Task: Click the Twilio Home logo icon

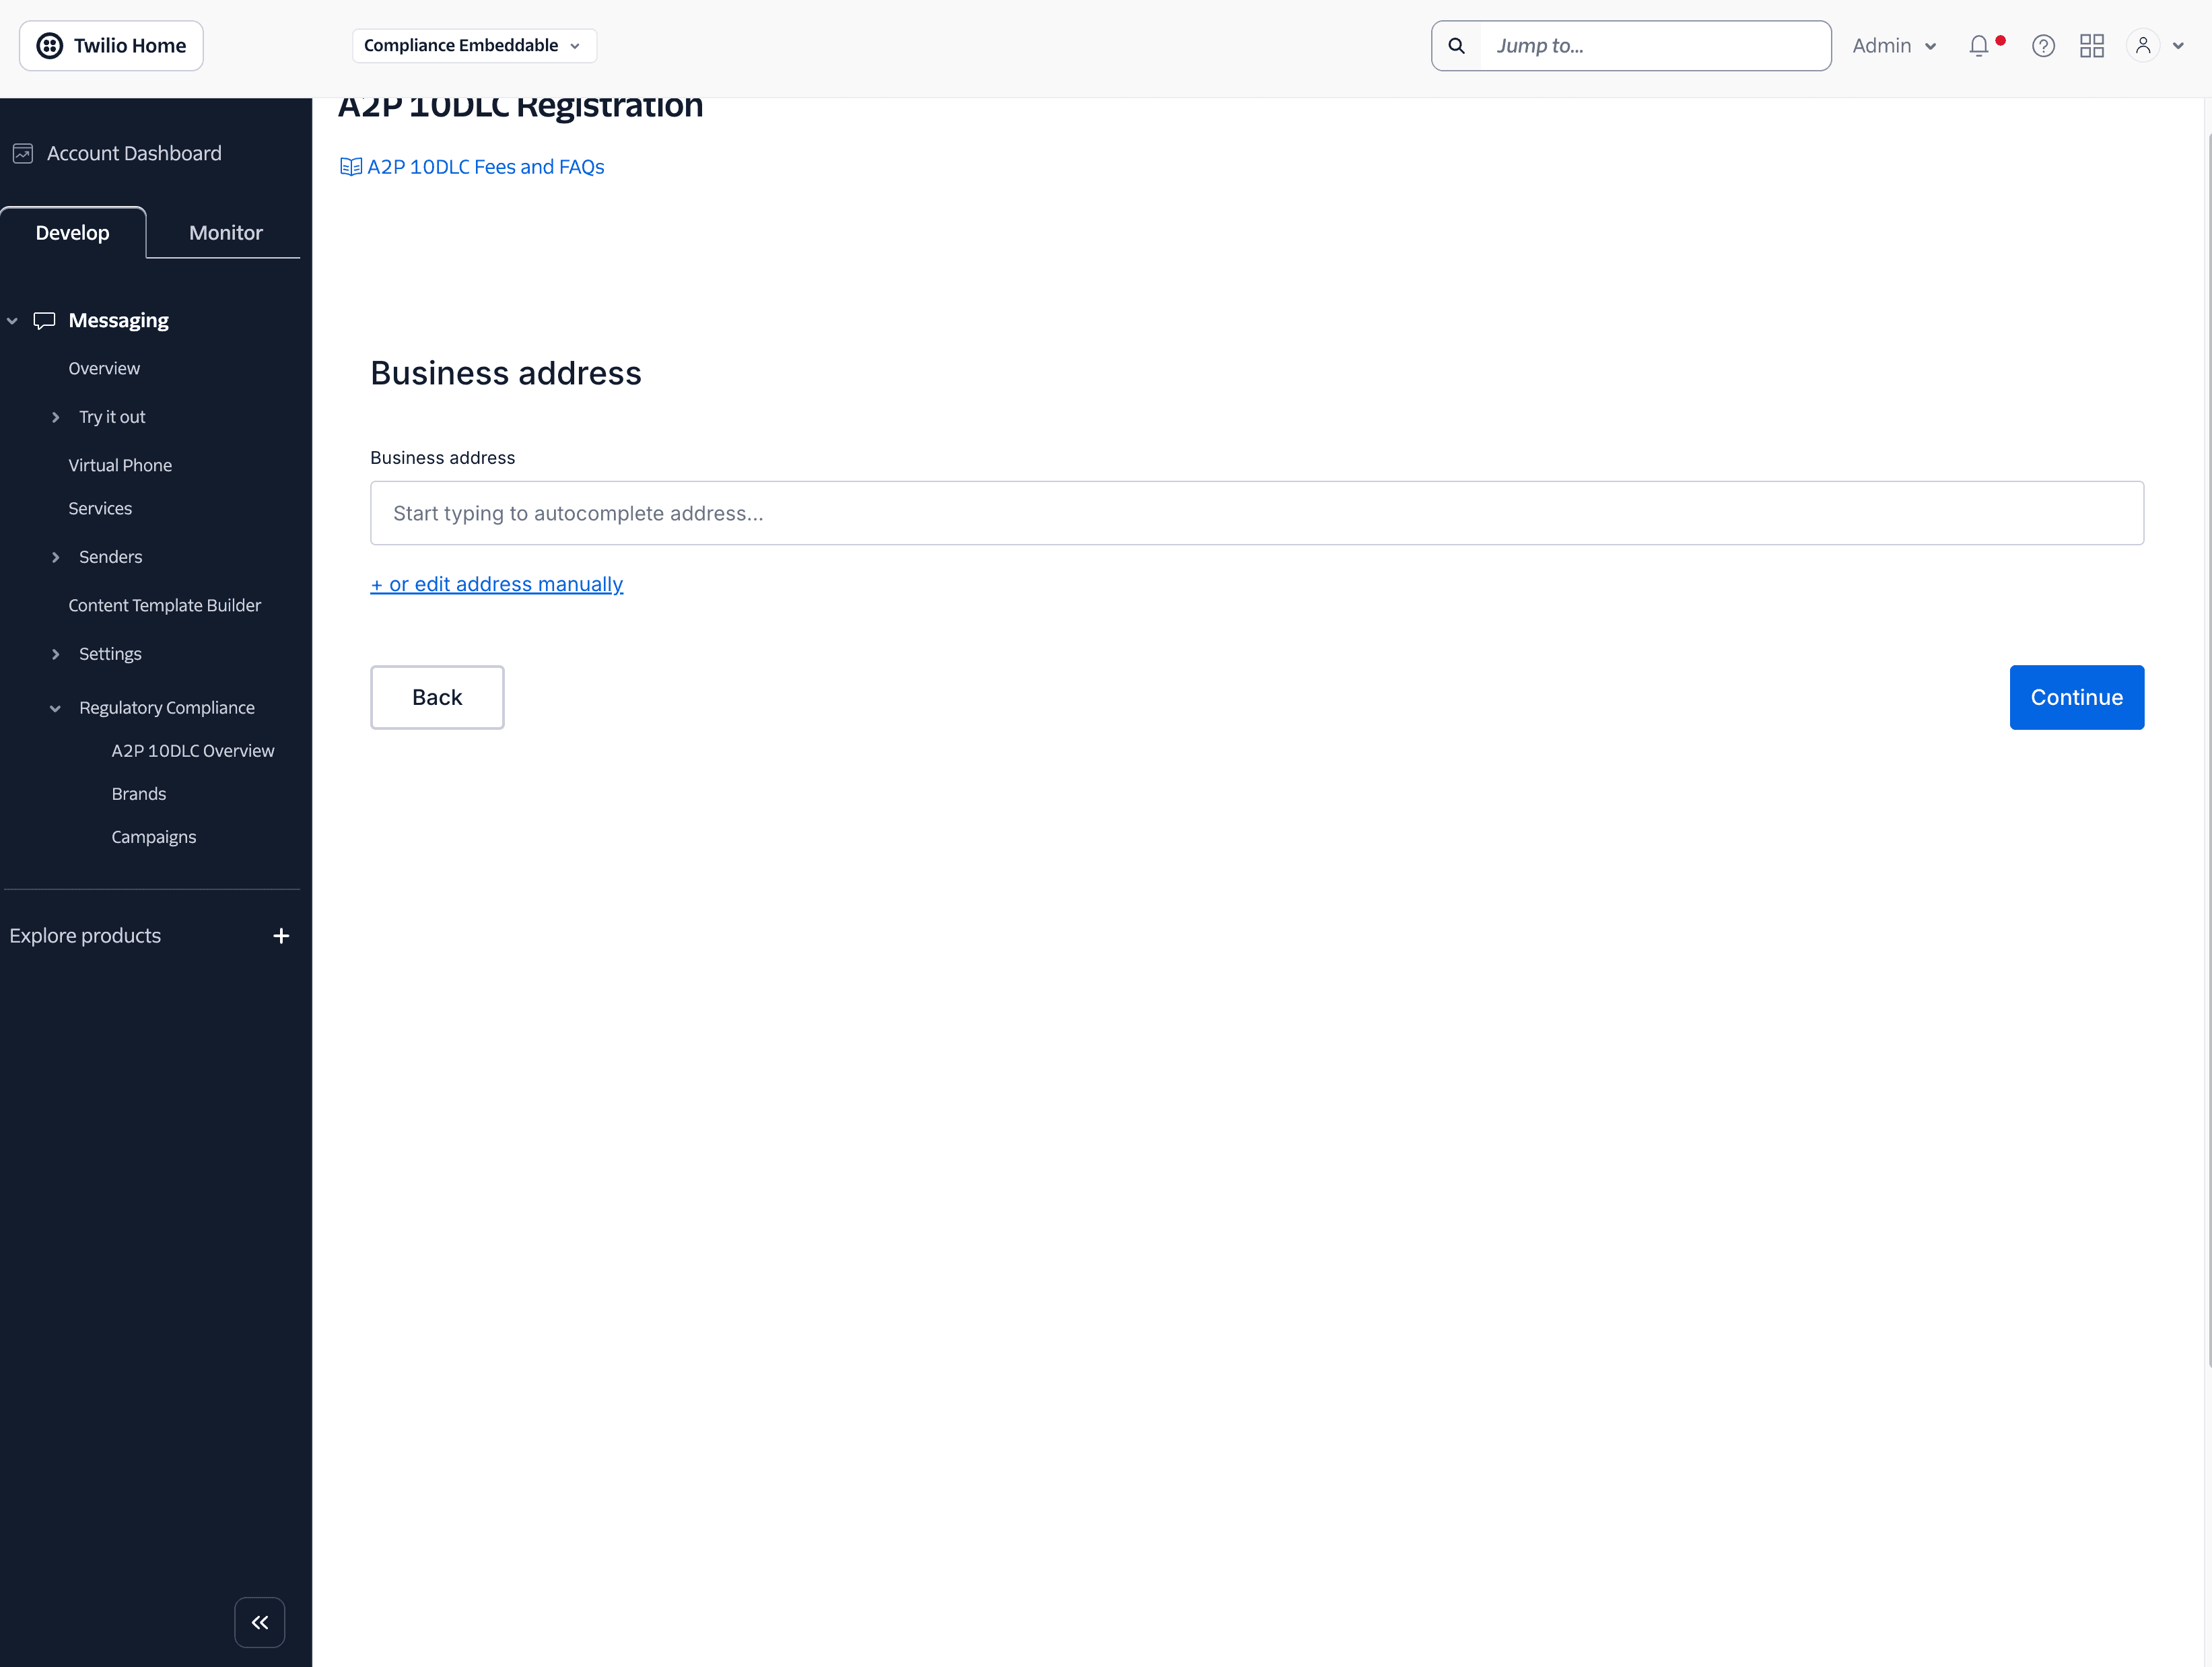Action: coord(50,45)
